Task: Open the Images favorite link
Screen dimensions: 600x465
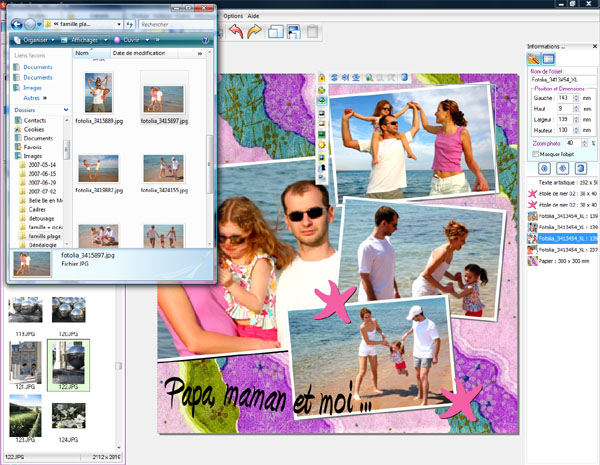Action: (33, 88)
